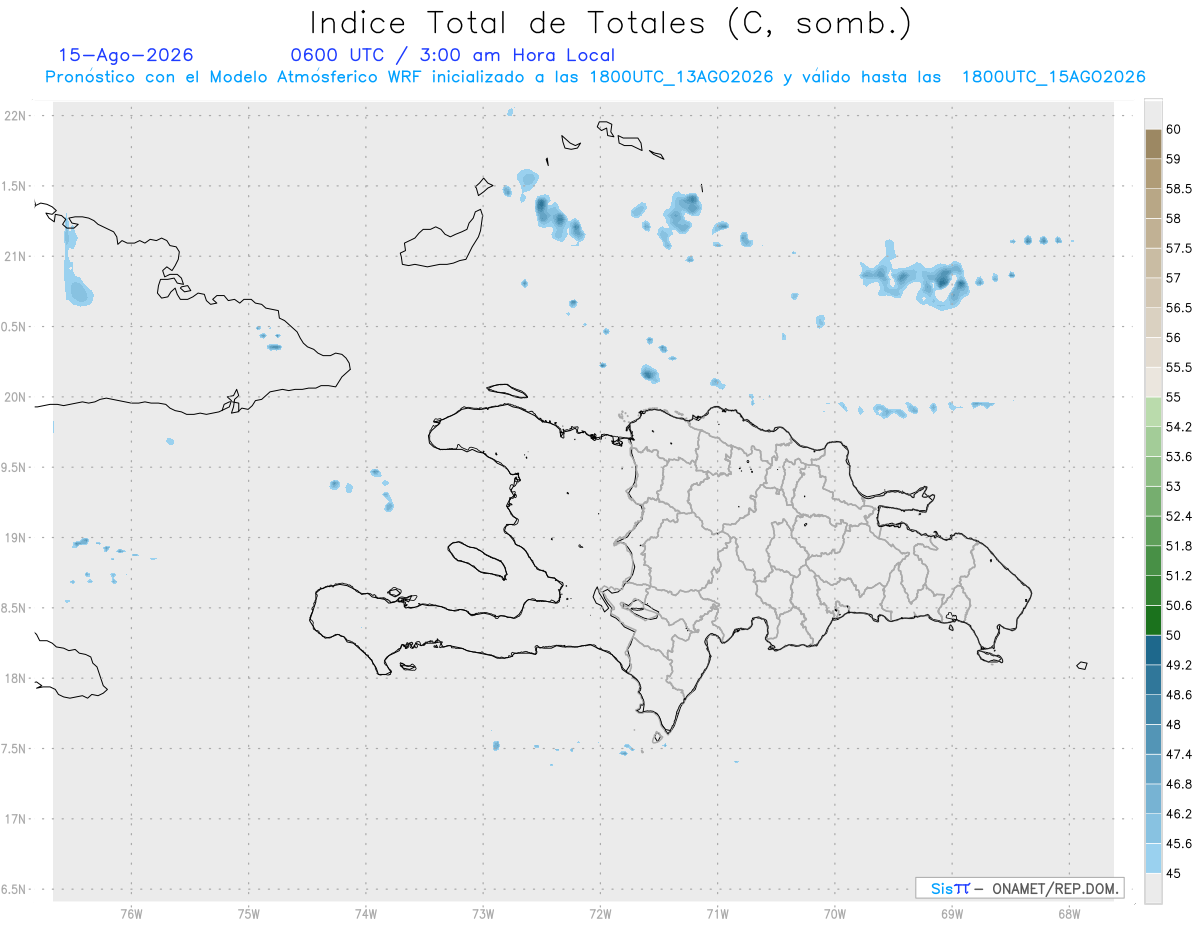
Task: Click the 74W longitude axis label
Action: (x=366, y=913)
